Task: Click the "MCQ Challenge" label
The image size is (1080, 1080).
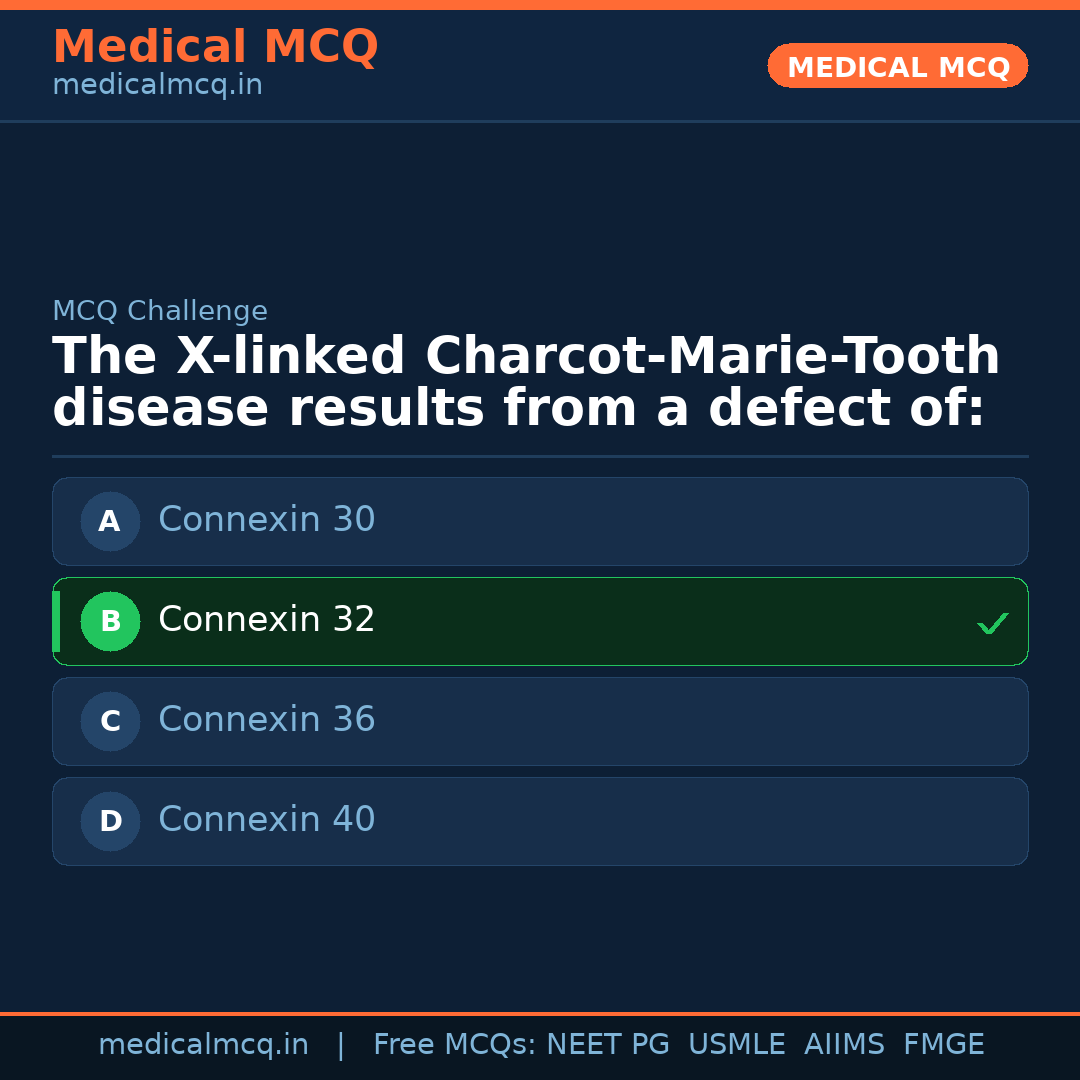Action: coord(160,311)
